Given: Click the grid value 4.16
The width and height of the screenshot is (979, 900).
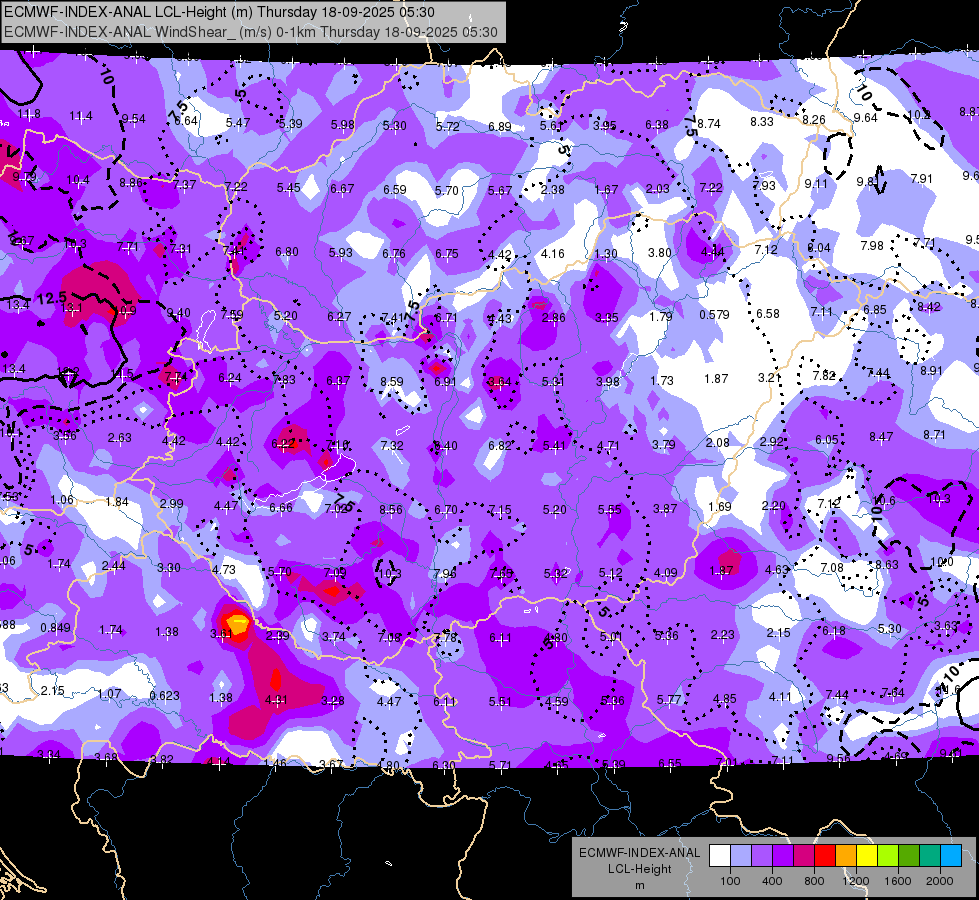Looking at the screenshot, I should tap(553, 254).
